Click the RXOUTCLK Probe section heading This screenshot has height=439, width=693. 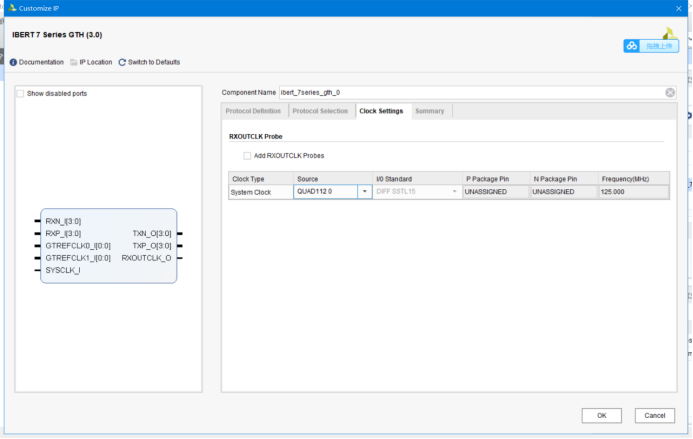[x=255, y=137]
